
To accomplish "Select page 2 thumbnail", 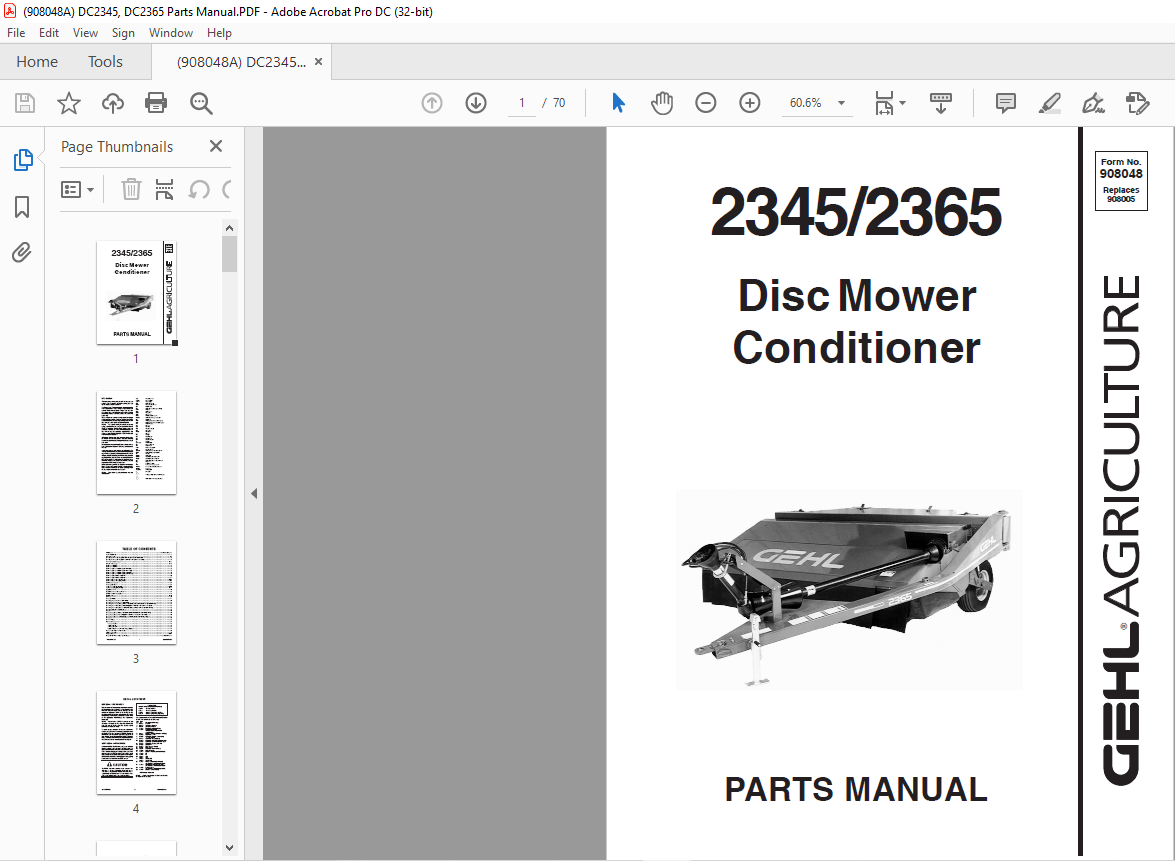I will pyautogui.click(x=136, y=442).
